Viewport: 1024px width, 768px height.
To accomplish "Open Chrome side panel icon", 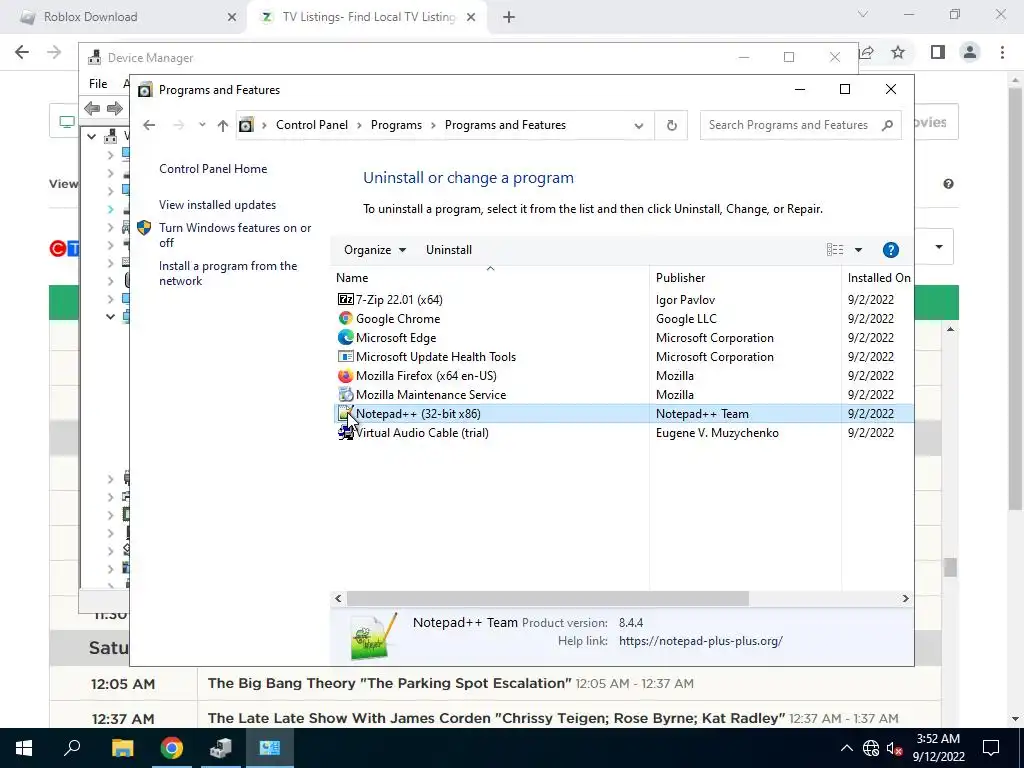I will 937,52.
